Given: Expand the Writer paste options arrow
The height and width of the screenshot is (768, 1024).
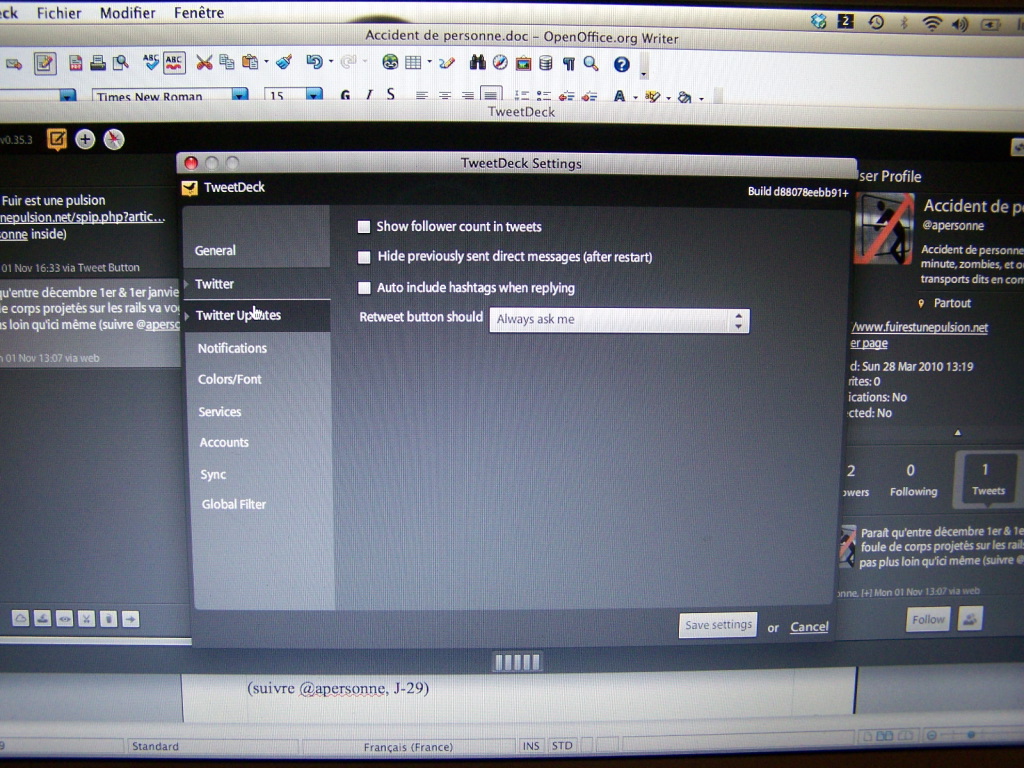Looking at the screenshot, I should pyautogui.click(x=266, y=62).
